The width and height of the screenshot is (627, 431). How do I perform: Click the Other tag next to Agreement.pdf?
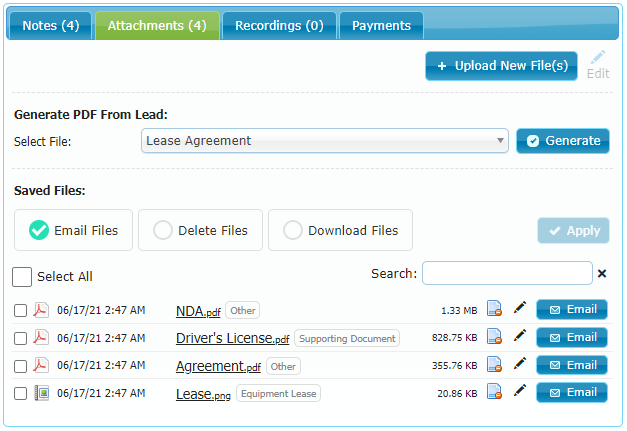point(283,366)
